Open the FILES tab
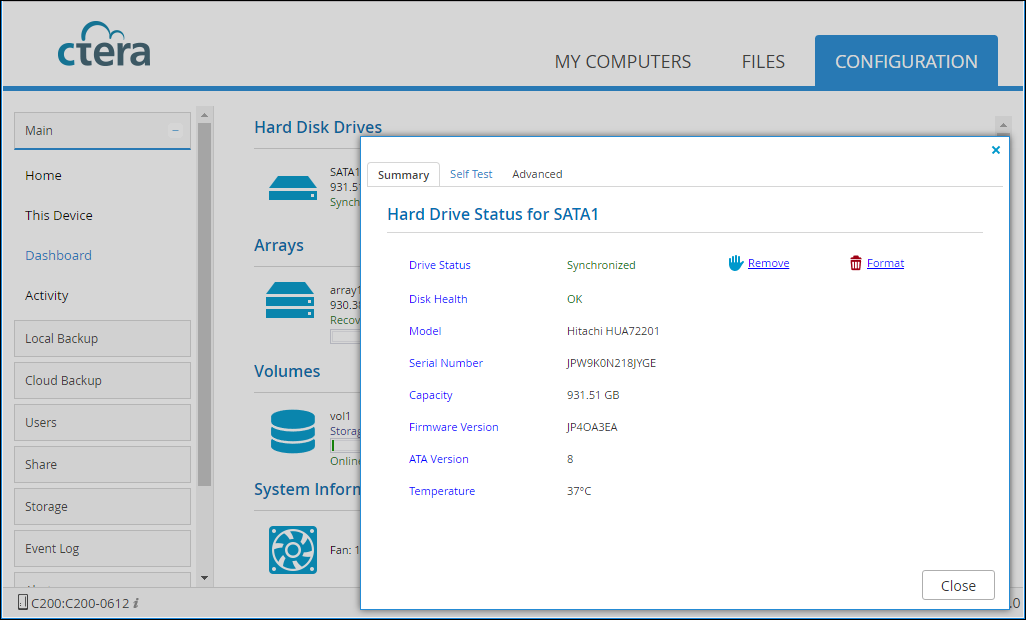Screen dimensions: 1026x620 (763, 61)
